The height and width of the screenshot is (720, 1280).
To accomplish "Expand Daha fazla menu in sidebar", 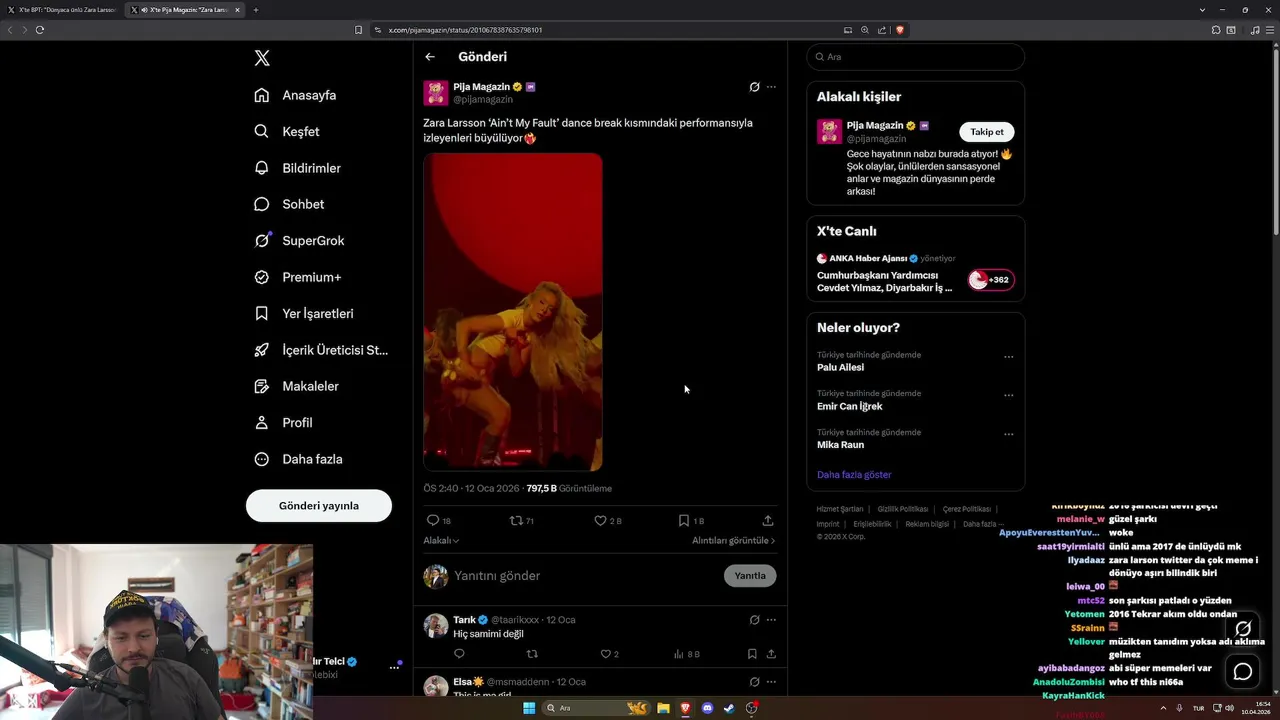I will click(x=299, y=459).
